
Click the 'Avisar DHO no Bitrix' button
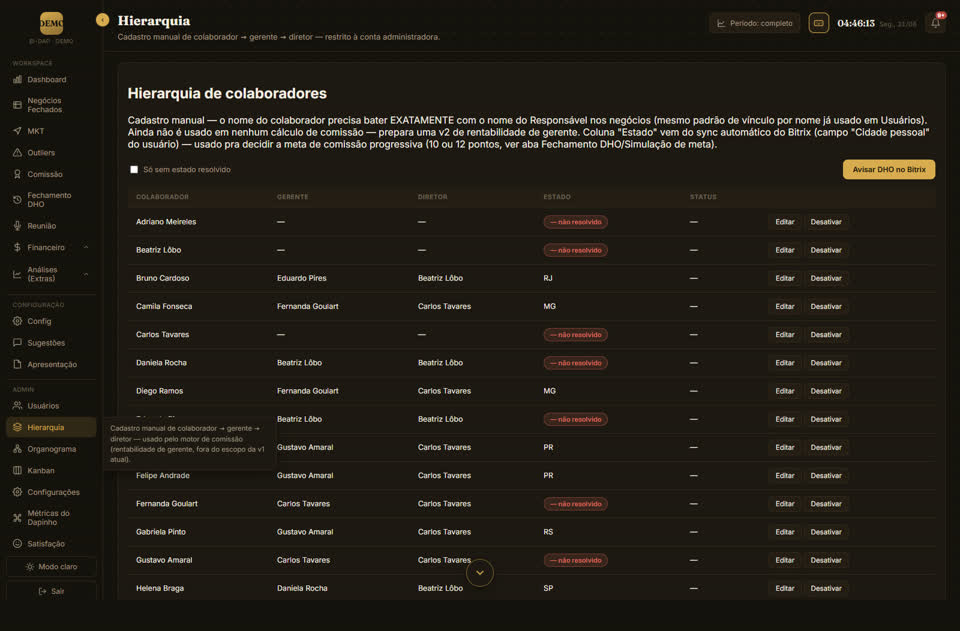[889, 170]
